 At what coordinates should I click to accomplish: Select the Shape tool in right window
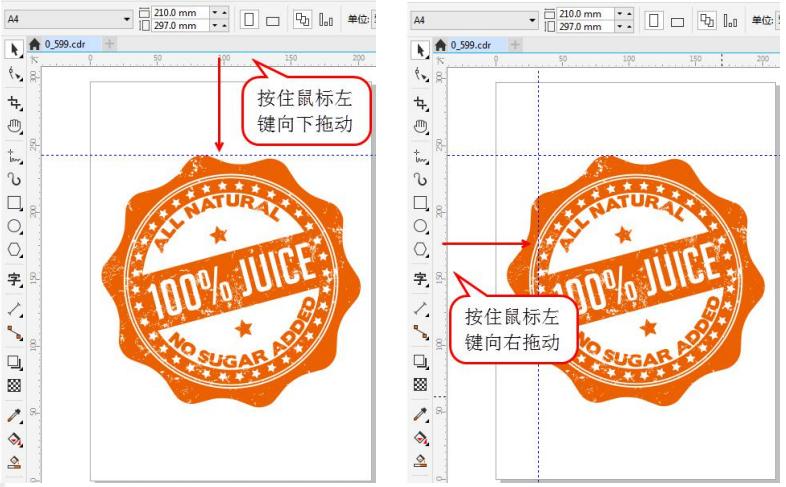click(x=421, y=74)
